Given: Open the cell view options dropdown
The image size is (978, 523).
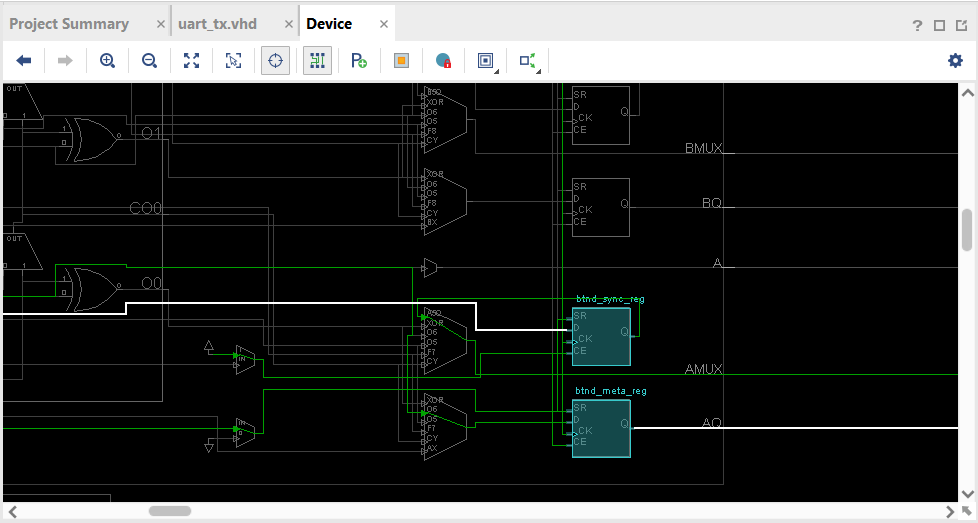Looking at the screenshot, I should pos(486,61).
